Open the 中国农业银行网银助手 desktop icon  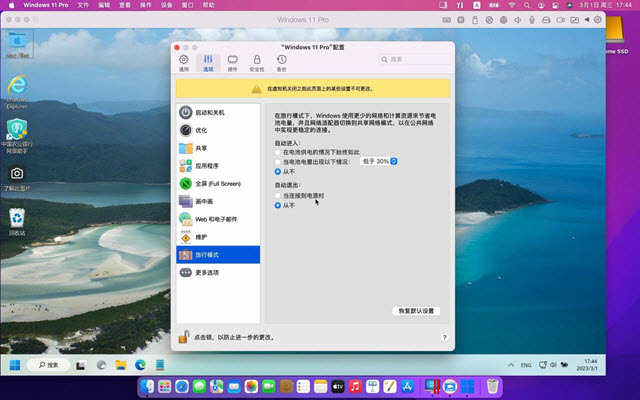(x=17, y=136)
